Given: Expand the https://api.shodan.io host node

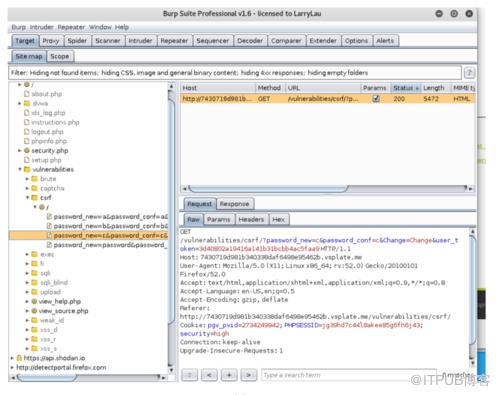Looking at the screenshot, I should [12, 358].
